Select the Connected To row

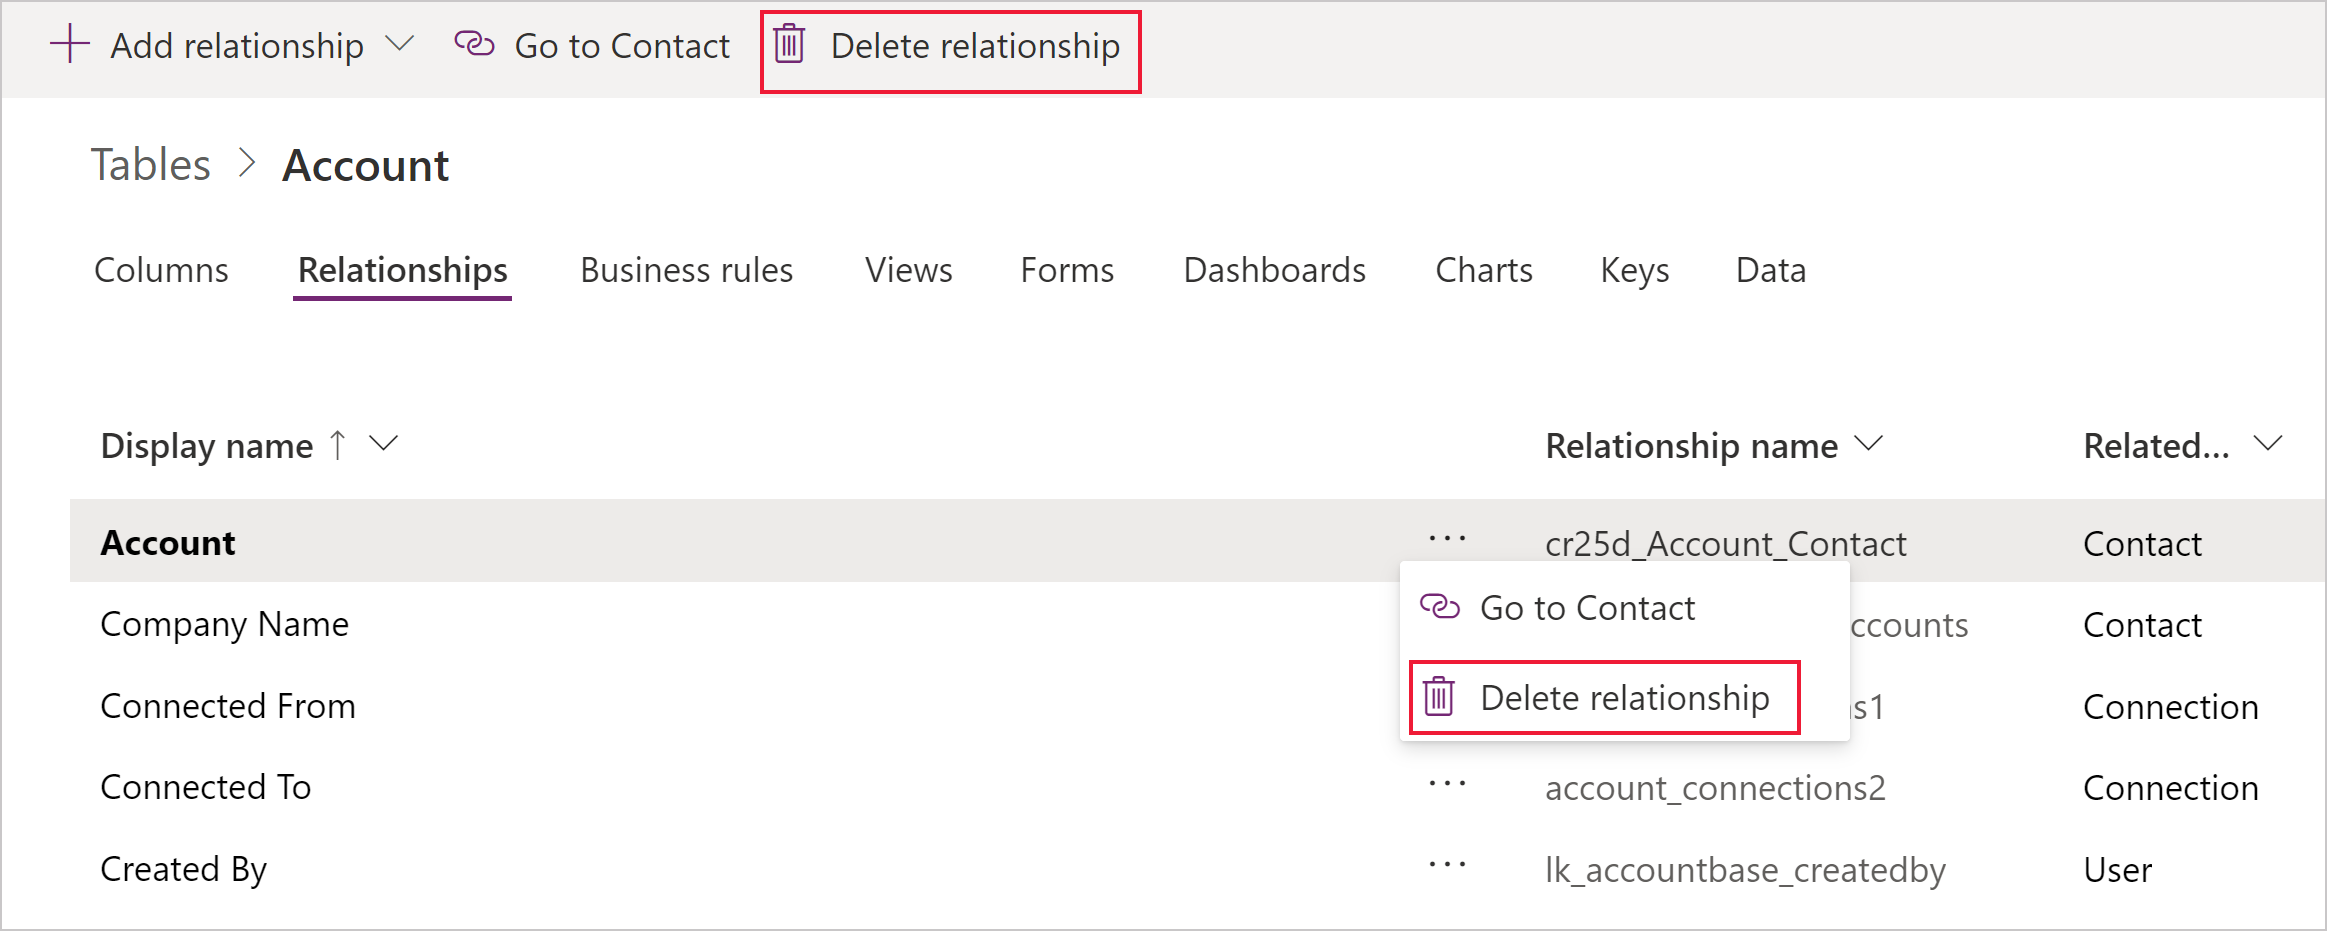[1197, 787]
